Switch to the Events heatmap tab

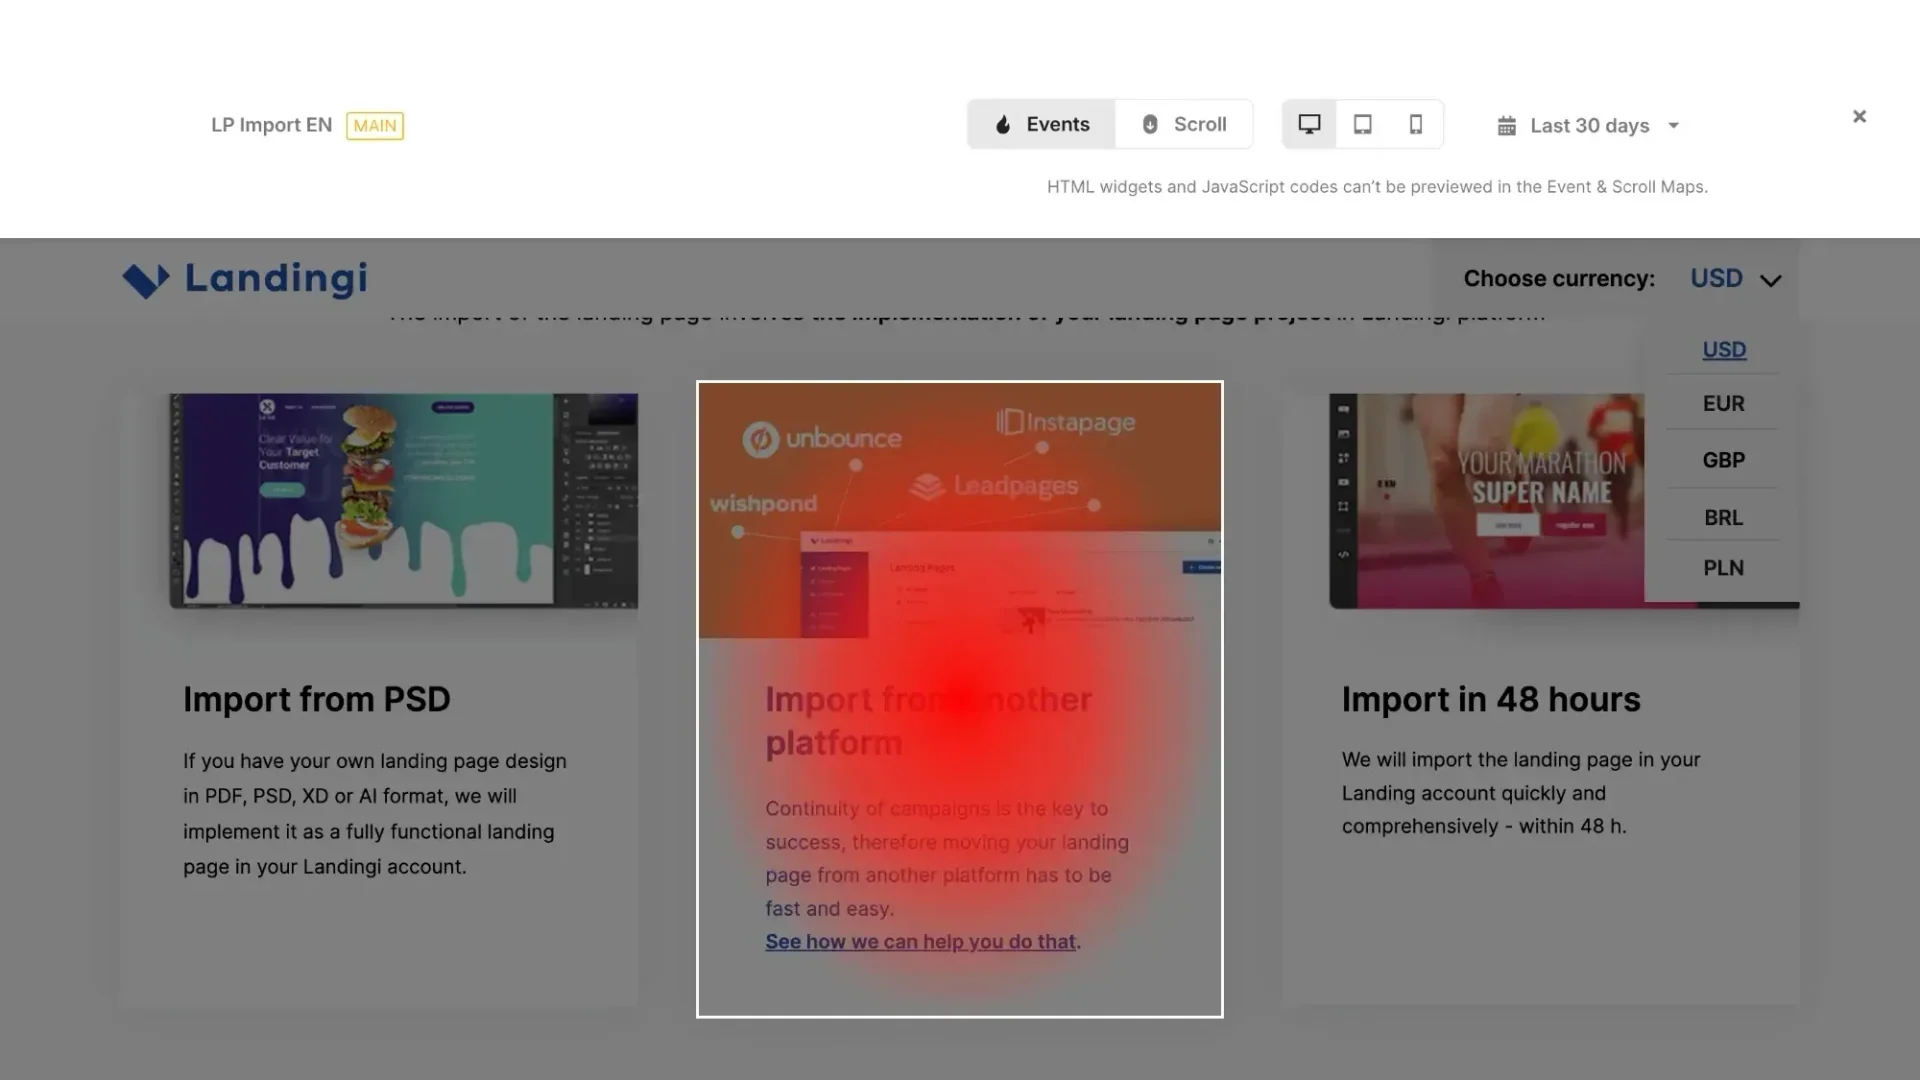pos(1041,124)
